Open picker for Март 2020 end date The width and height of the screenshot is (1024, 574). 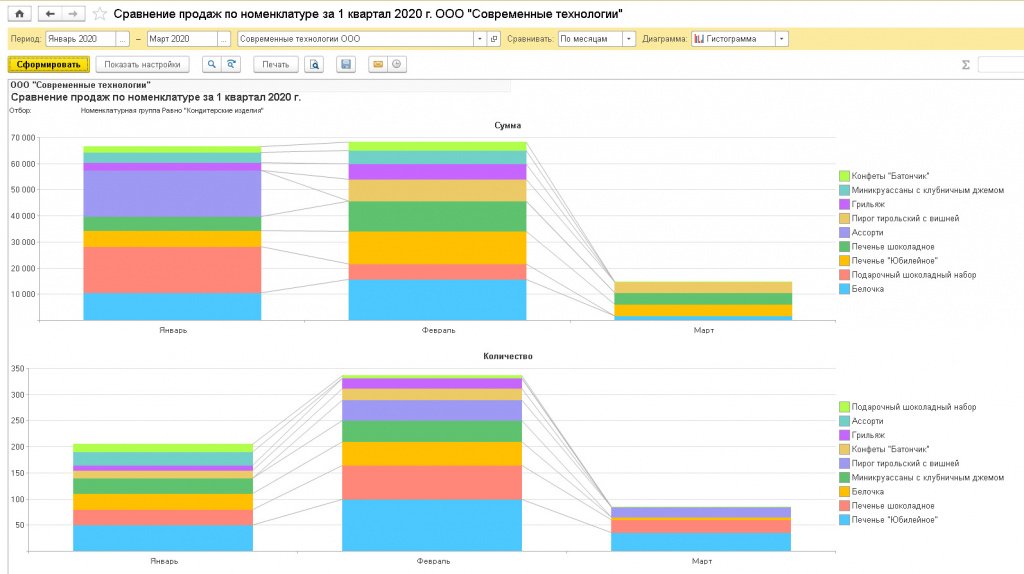click(223, 39)
